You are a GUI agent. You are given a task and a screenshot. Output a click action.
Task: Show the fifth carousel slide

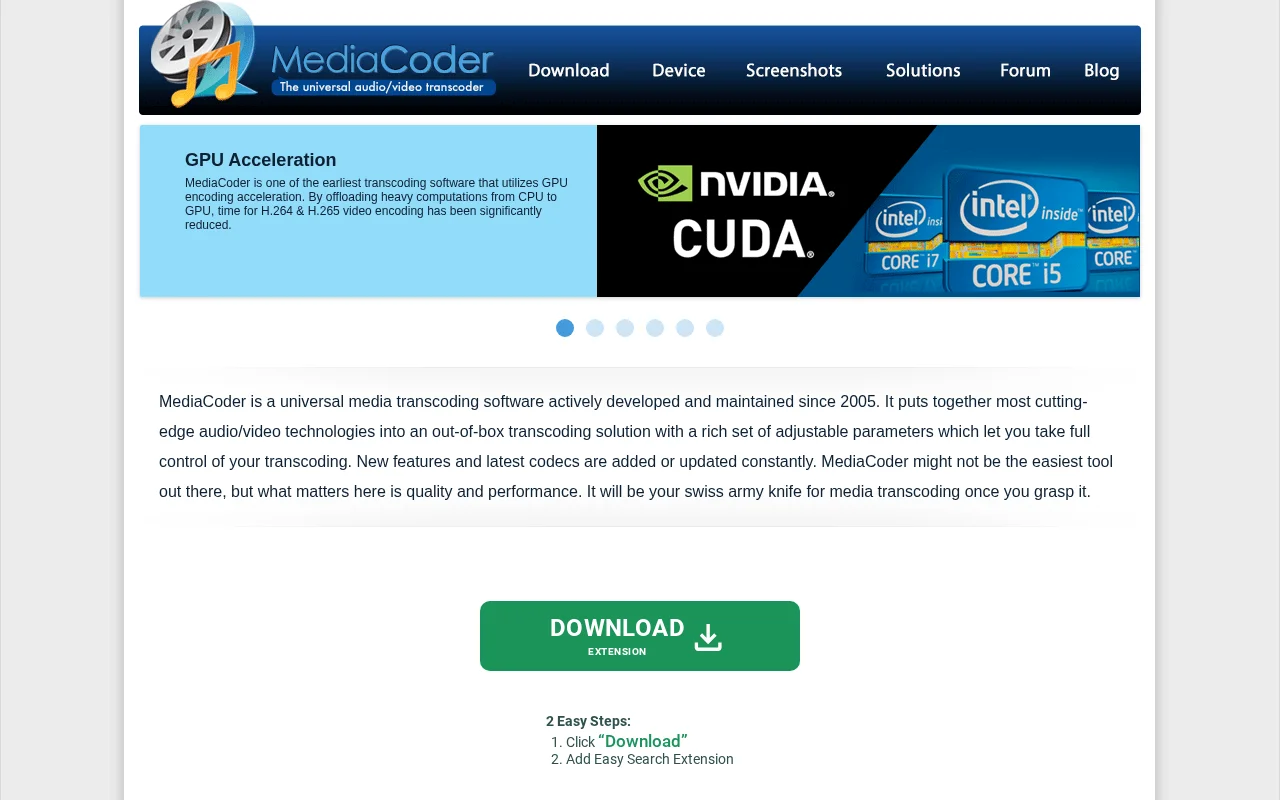click(685, 328)
